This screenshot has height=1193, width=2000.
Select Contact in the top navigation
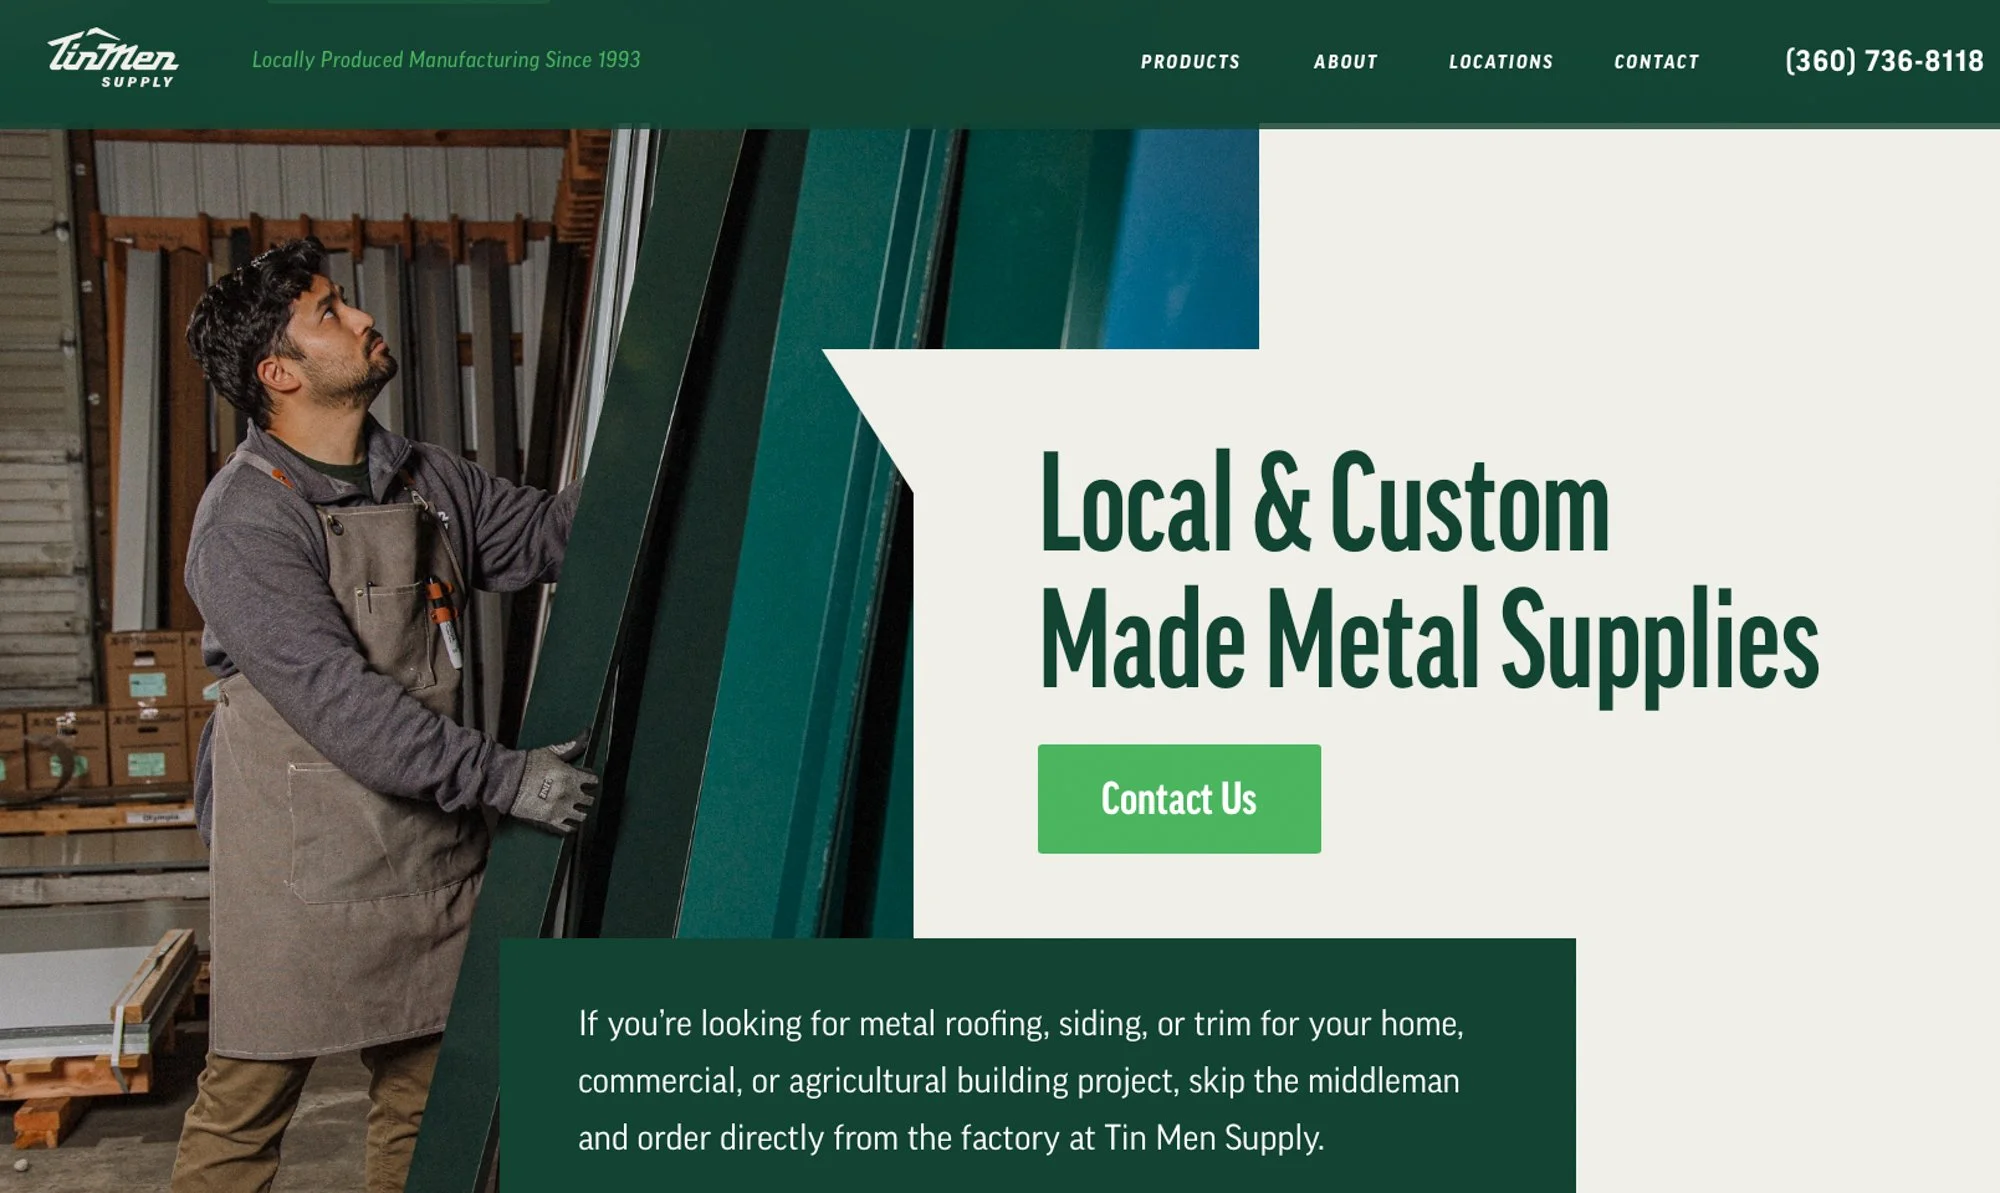tap(1656, 62)
